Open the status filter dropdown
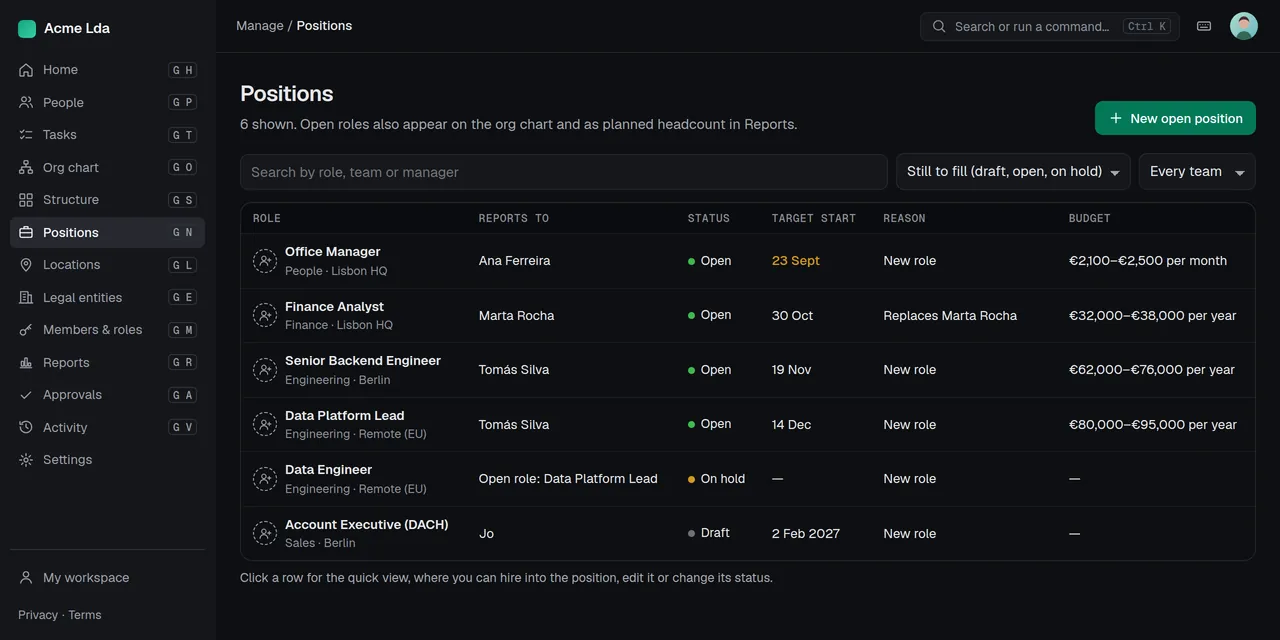This screenshot has height=640, width=1280. click(x=1013, y=172)
